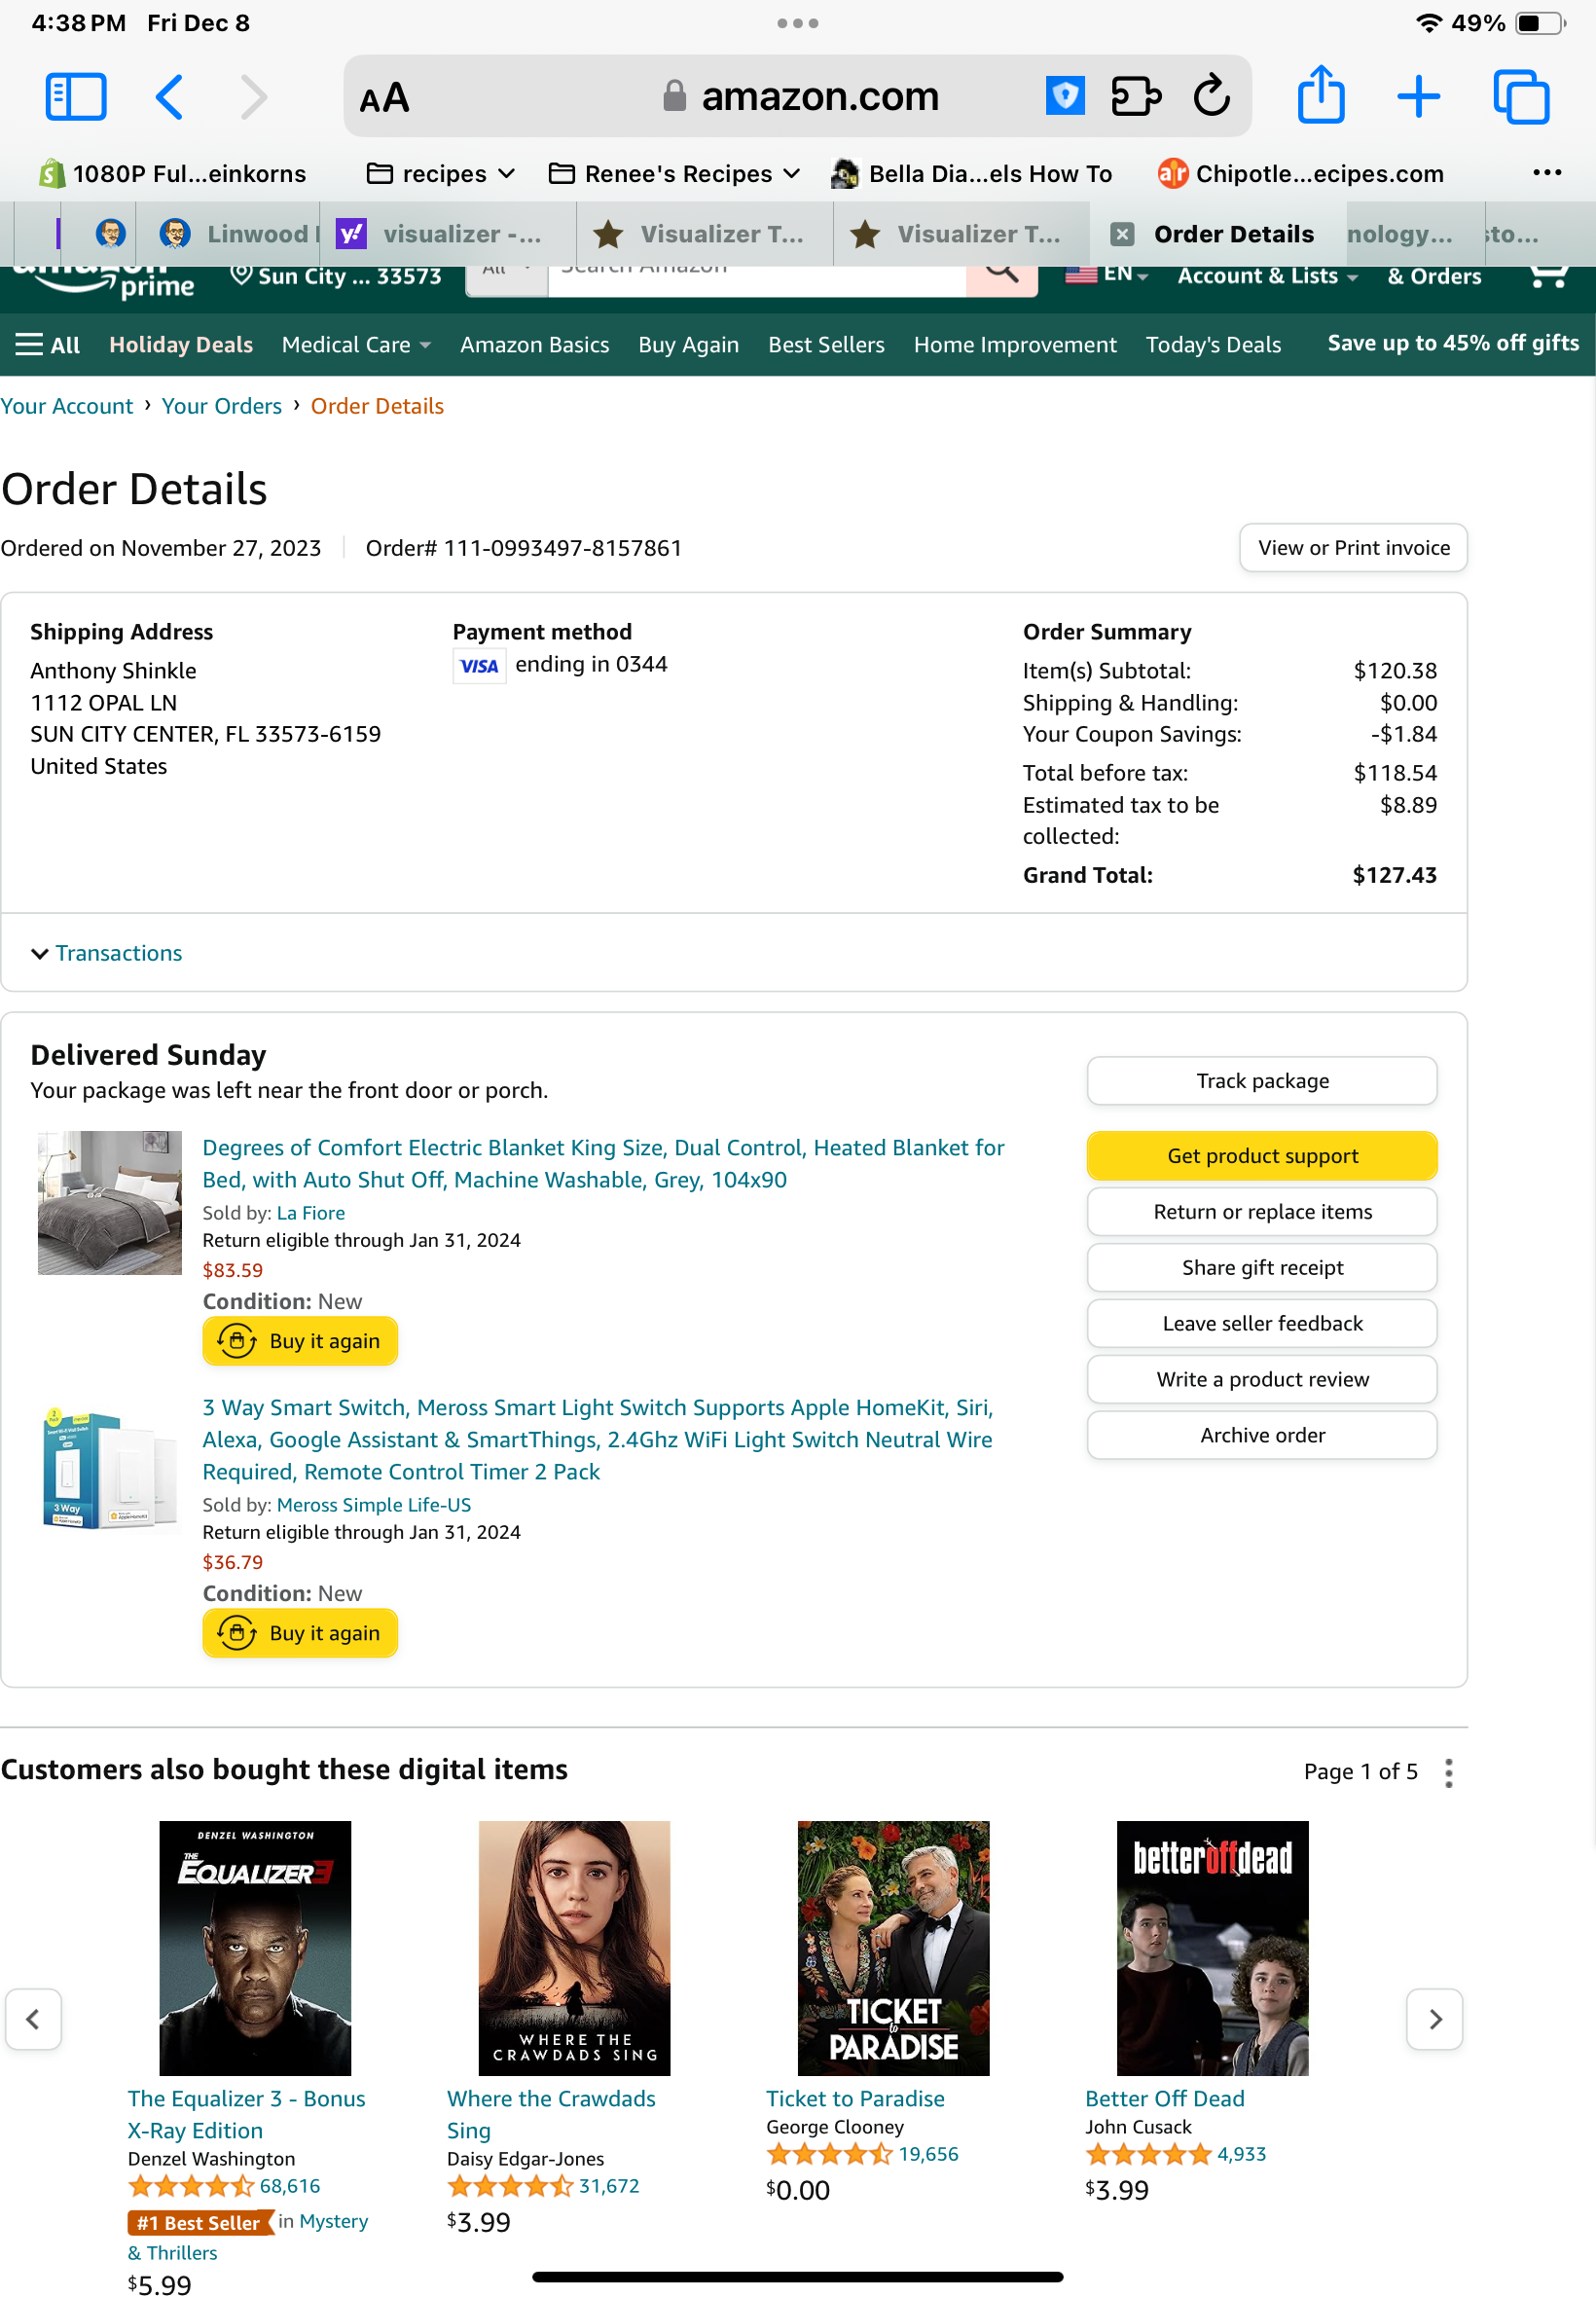The height and width of the screenshot is (2297, 1596).
Task: Close the Order Details tab
Action: (1122, 234)
